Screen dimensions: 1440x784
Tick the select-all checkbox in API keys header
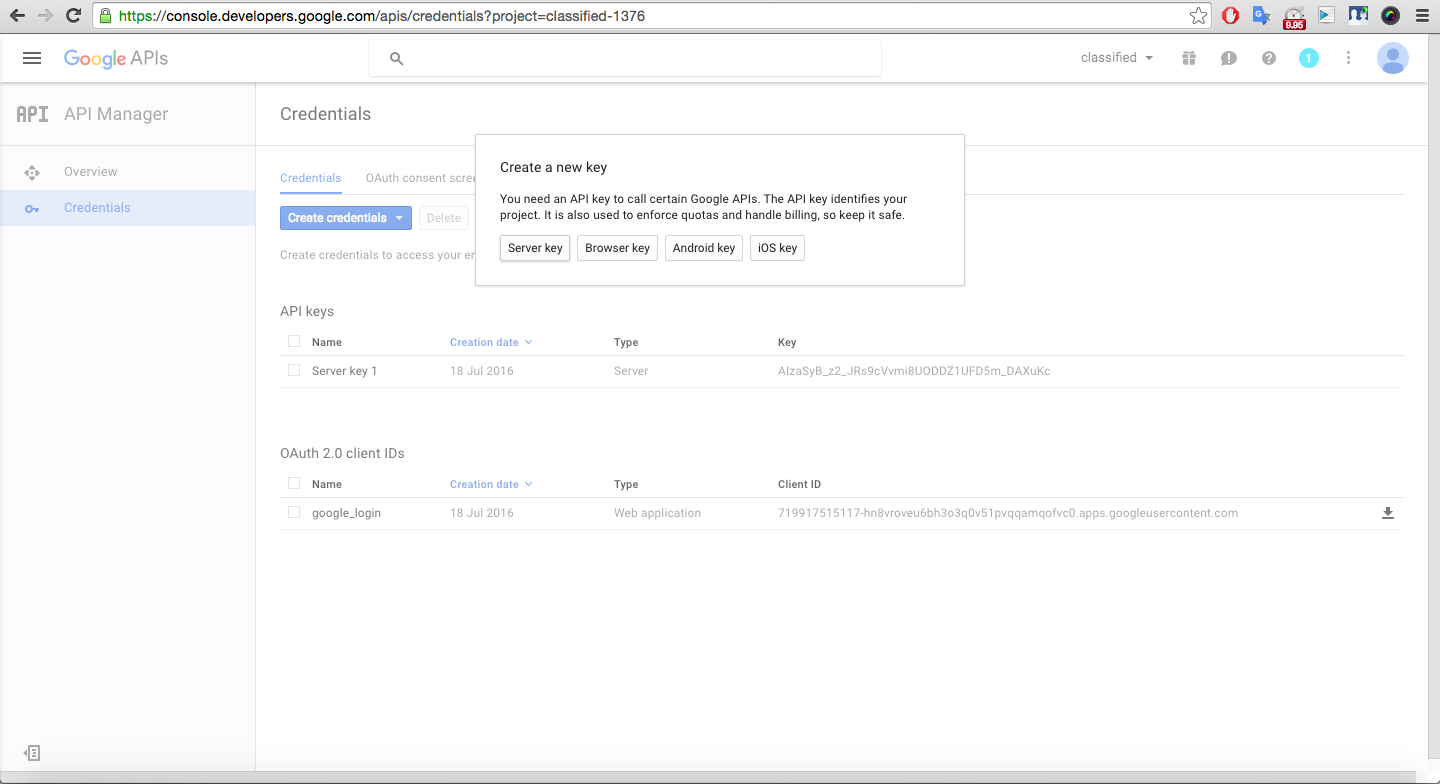(x=294, y=341)
